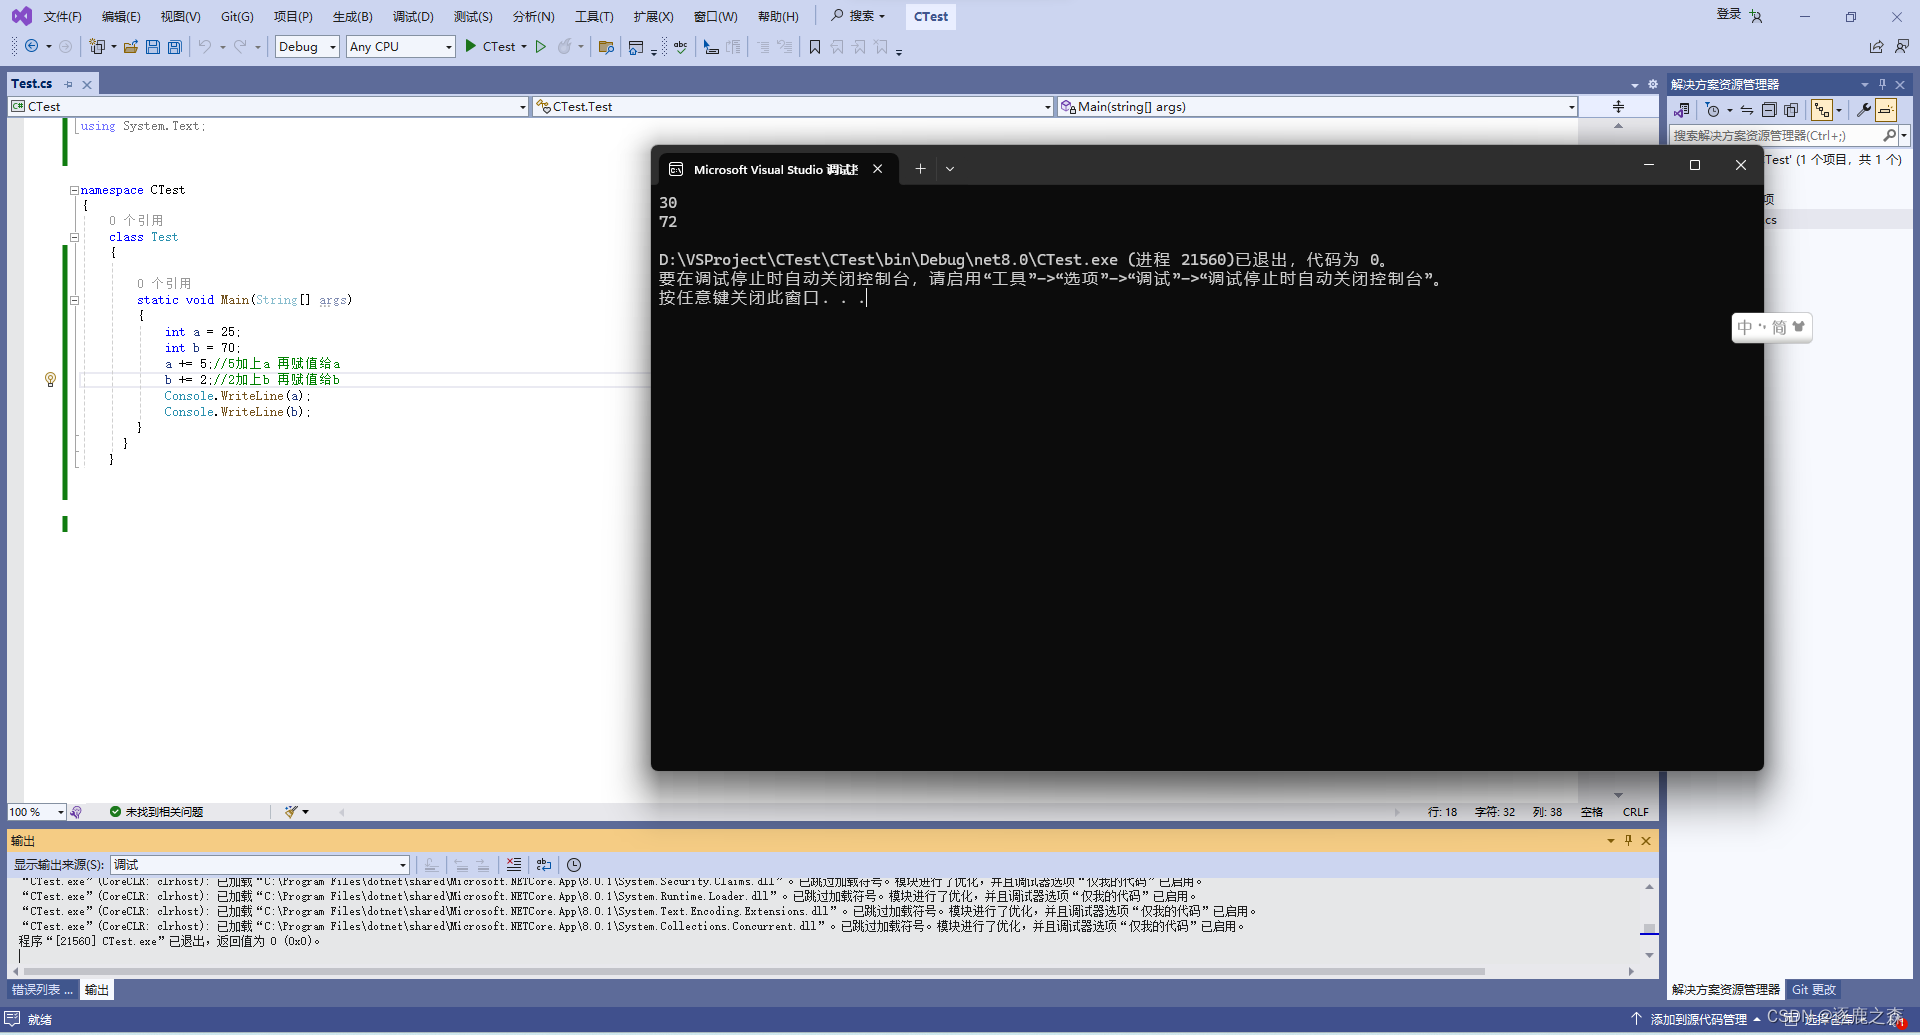
Task: Click the split editor icon above scrollbar
Action: (x=1618, y=106)
